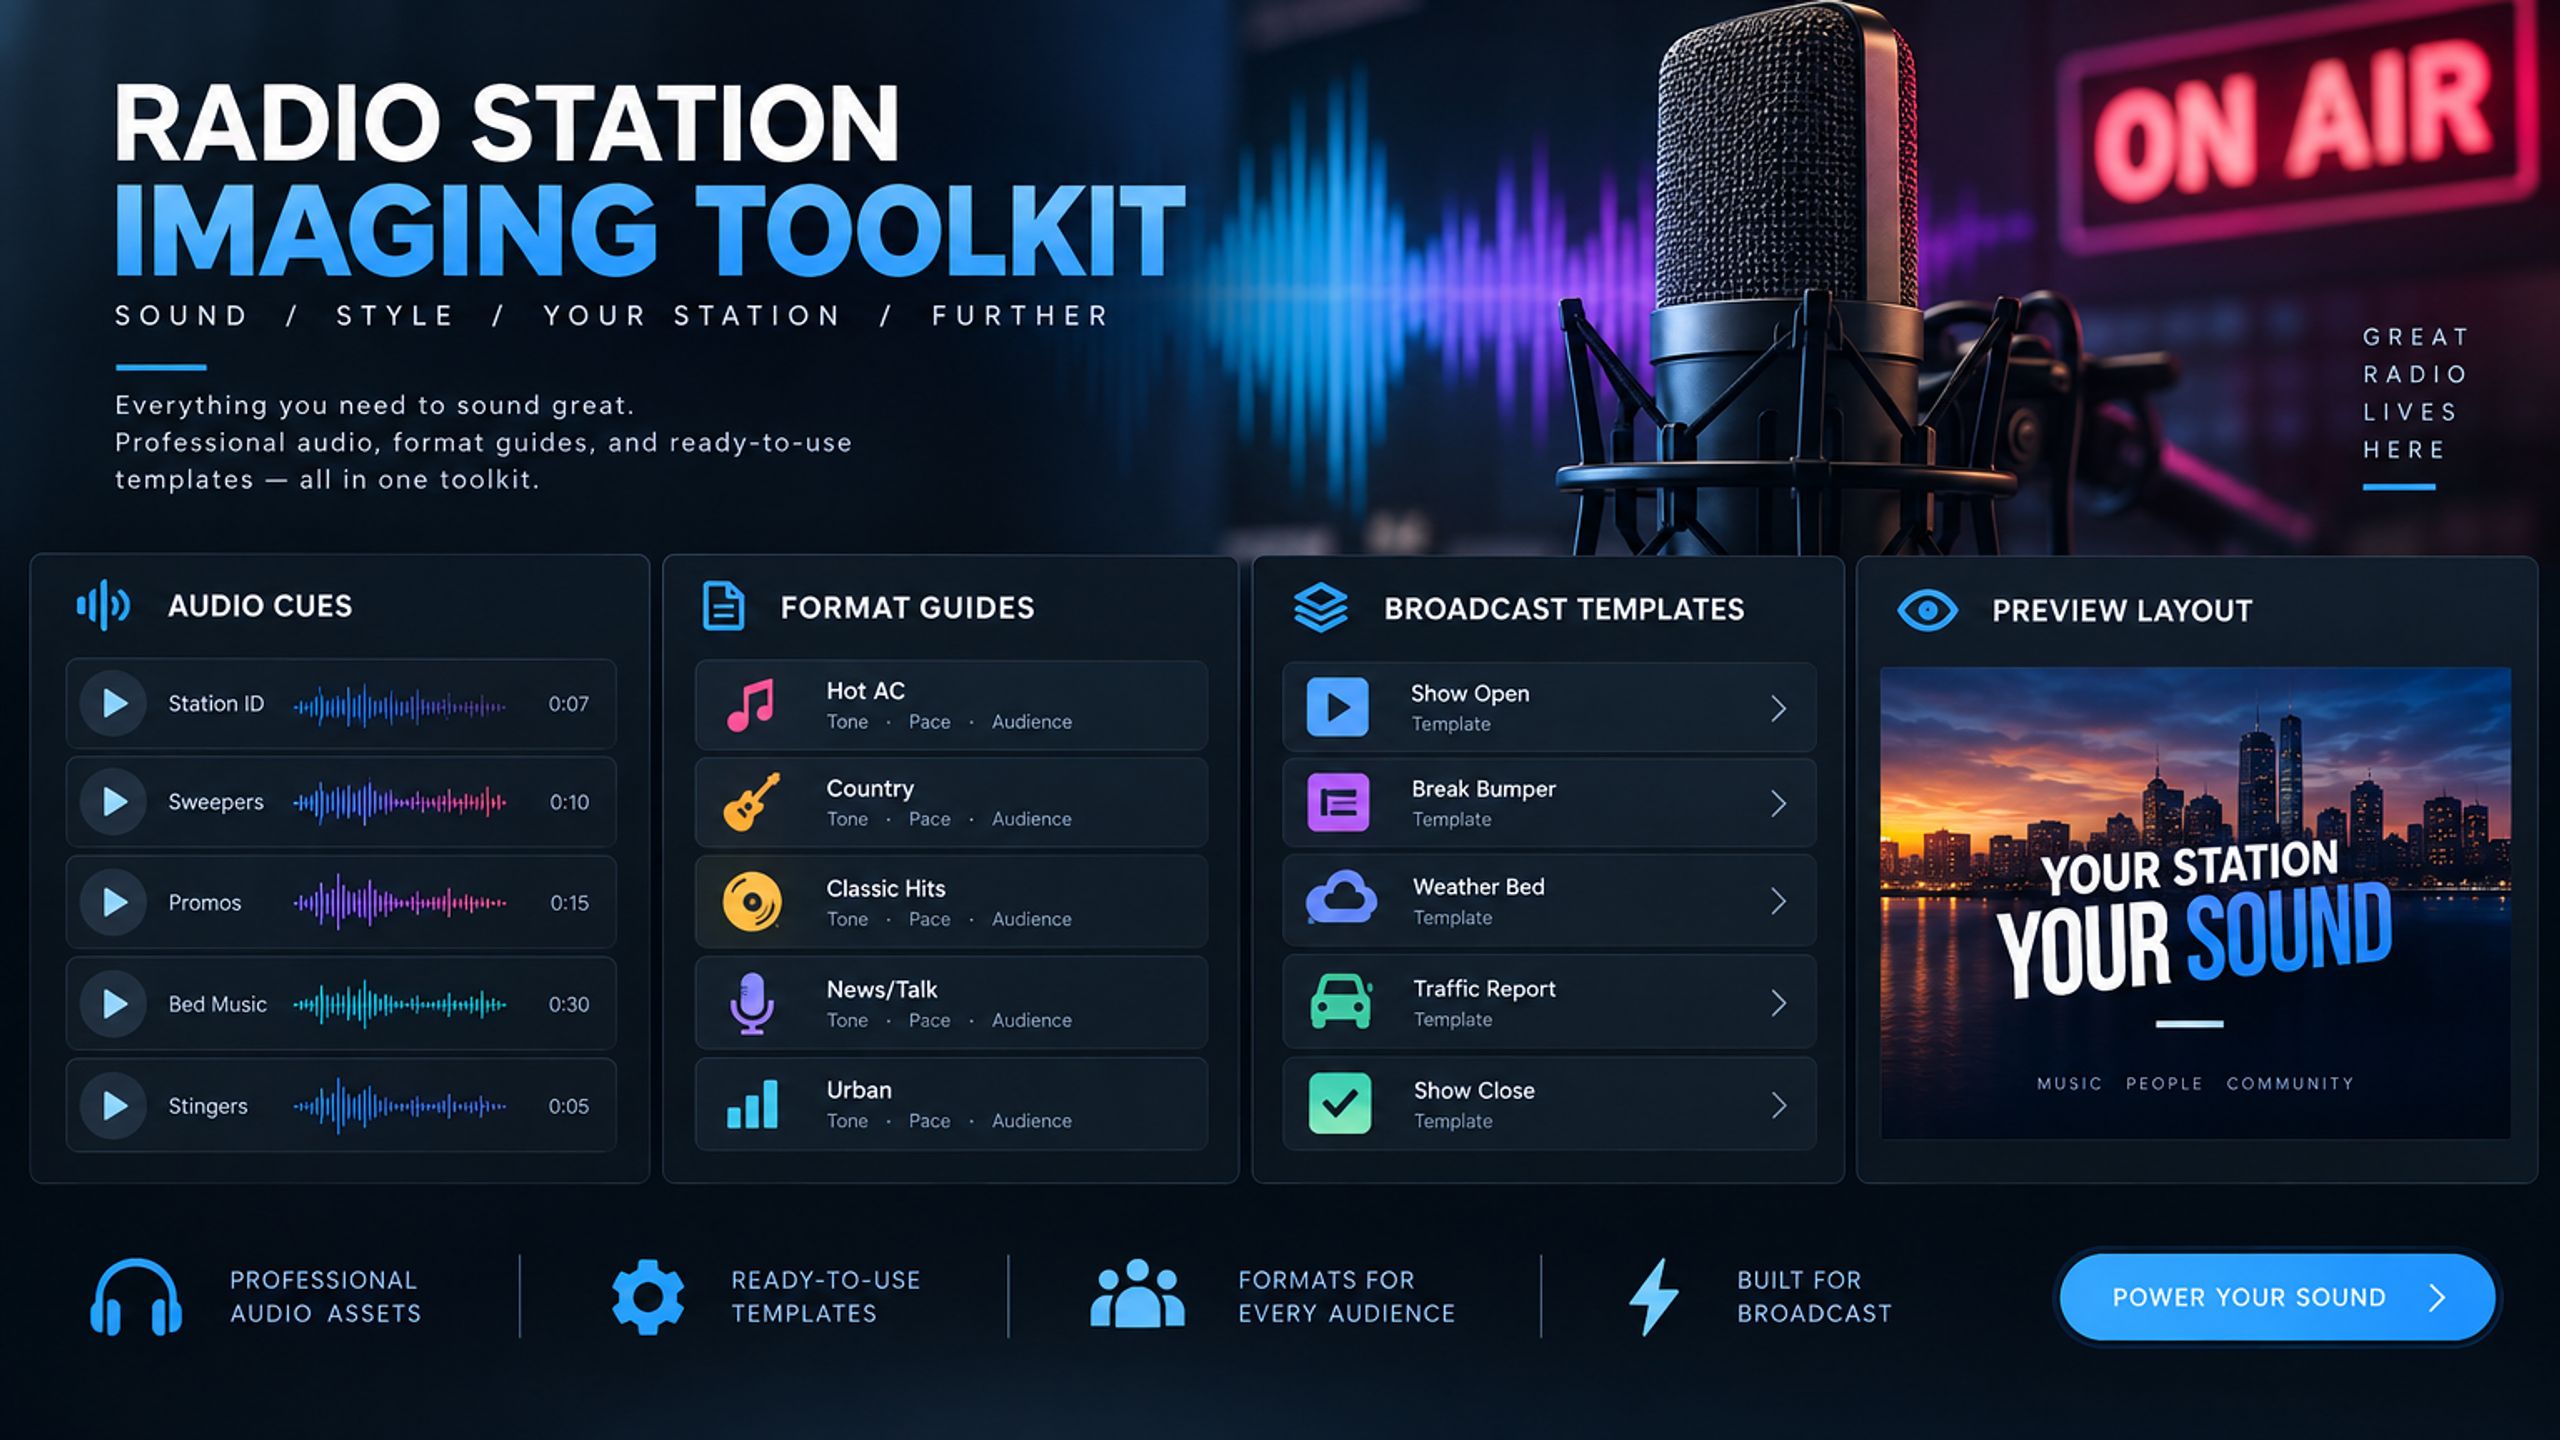Play the Bed Music audio cue

pos(113,1003)
